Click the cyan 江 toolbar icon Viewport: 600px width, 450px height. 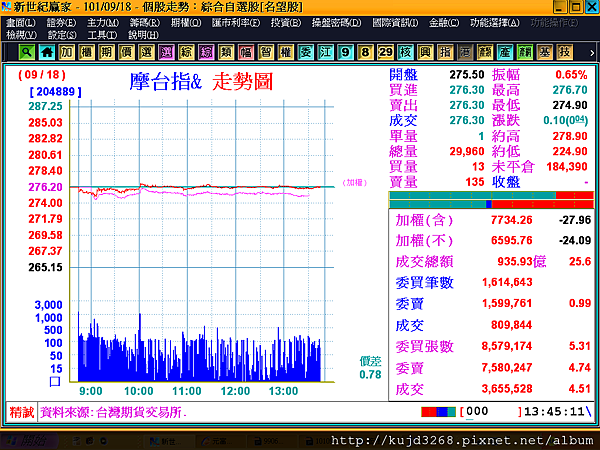[x=326, y=52]
